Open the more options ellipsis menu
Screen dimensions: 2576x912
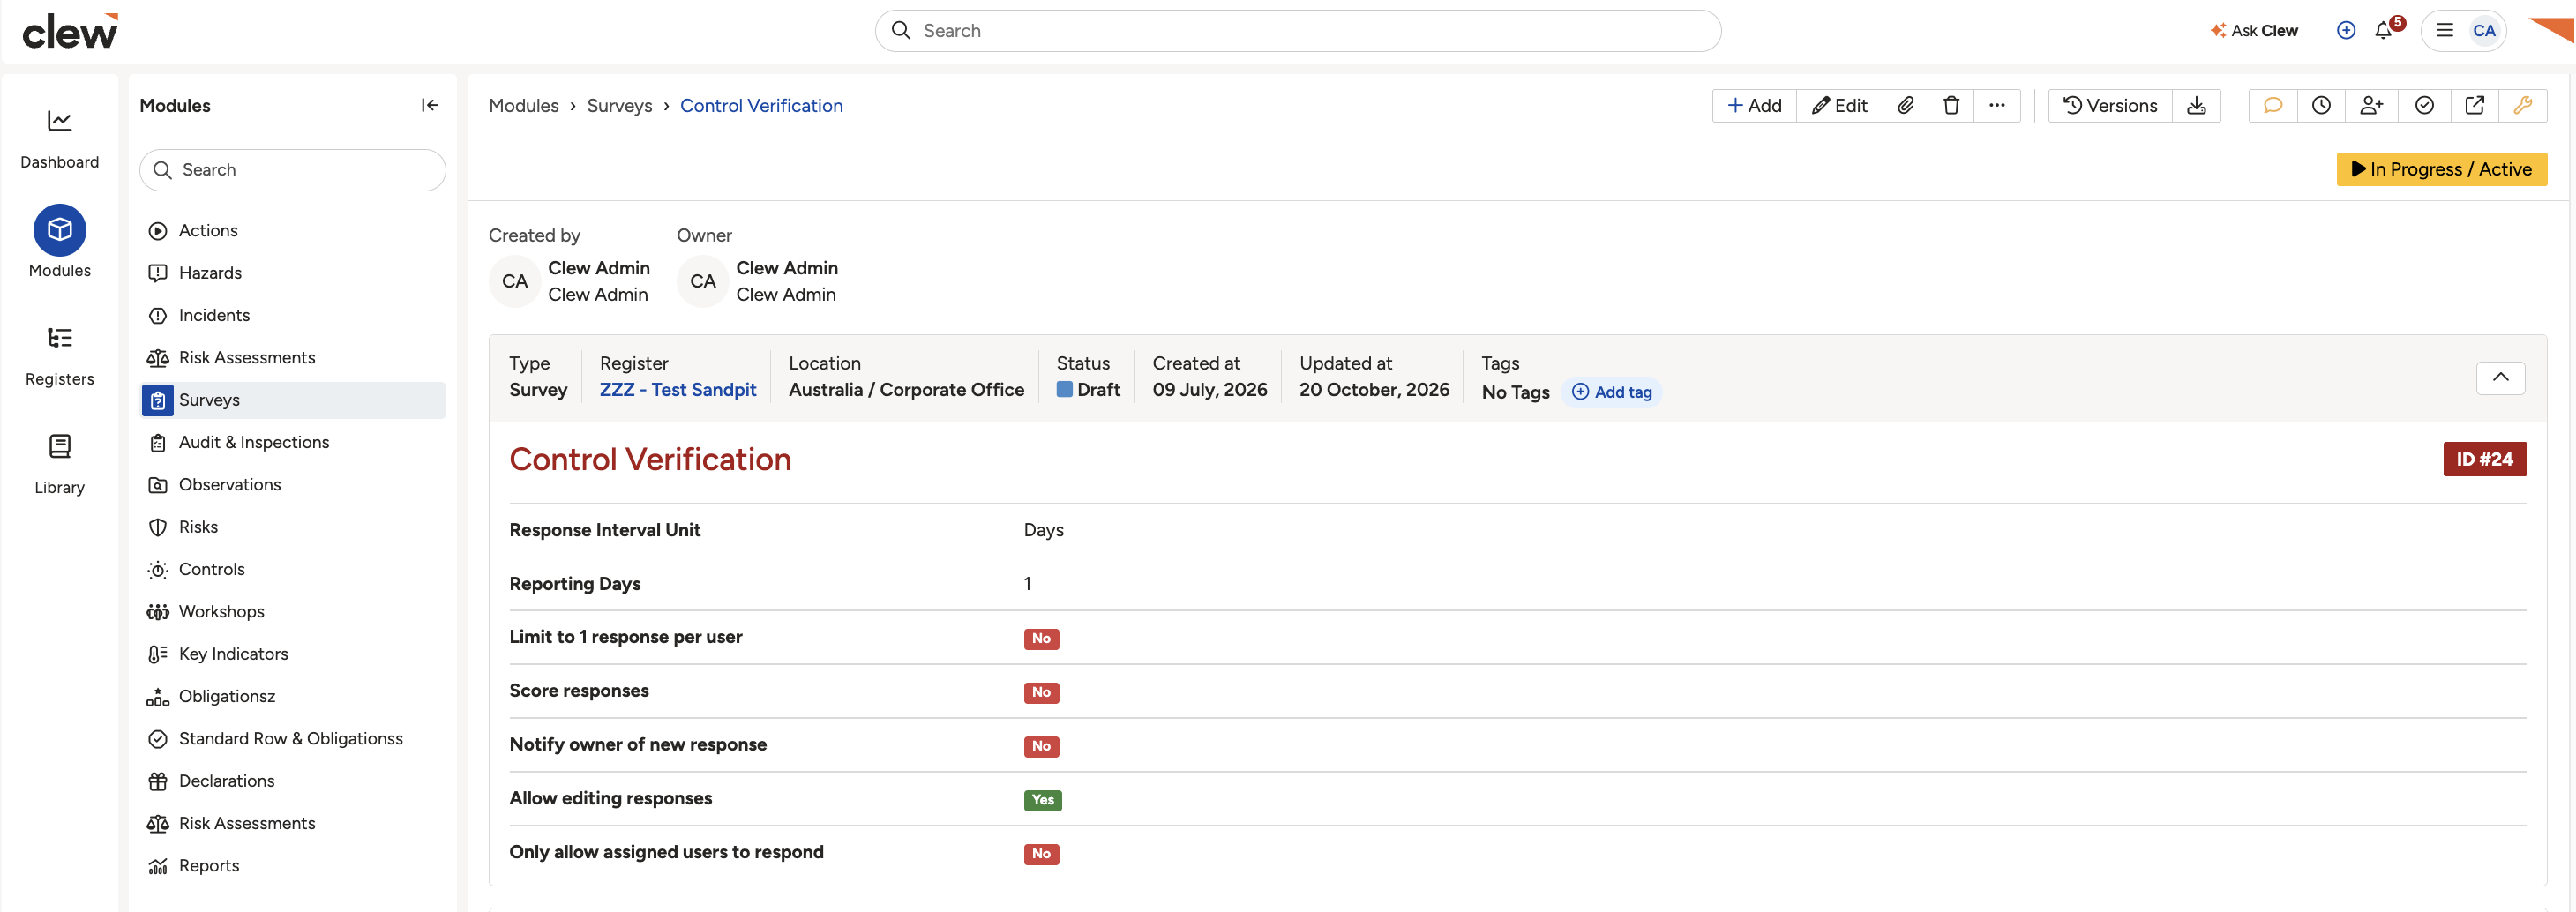click(x=1996, y=105)
